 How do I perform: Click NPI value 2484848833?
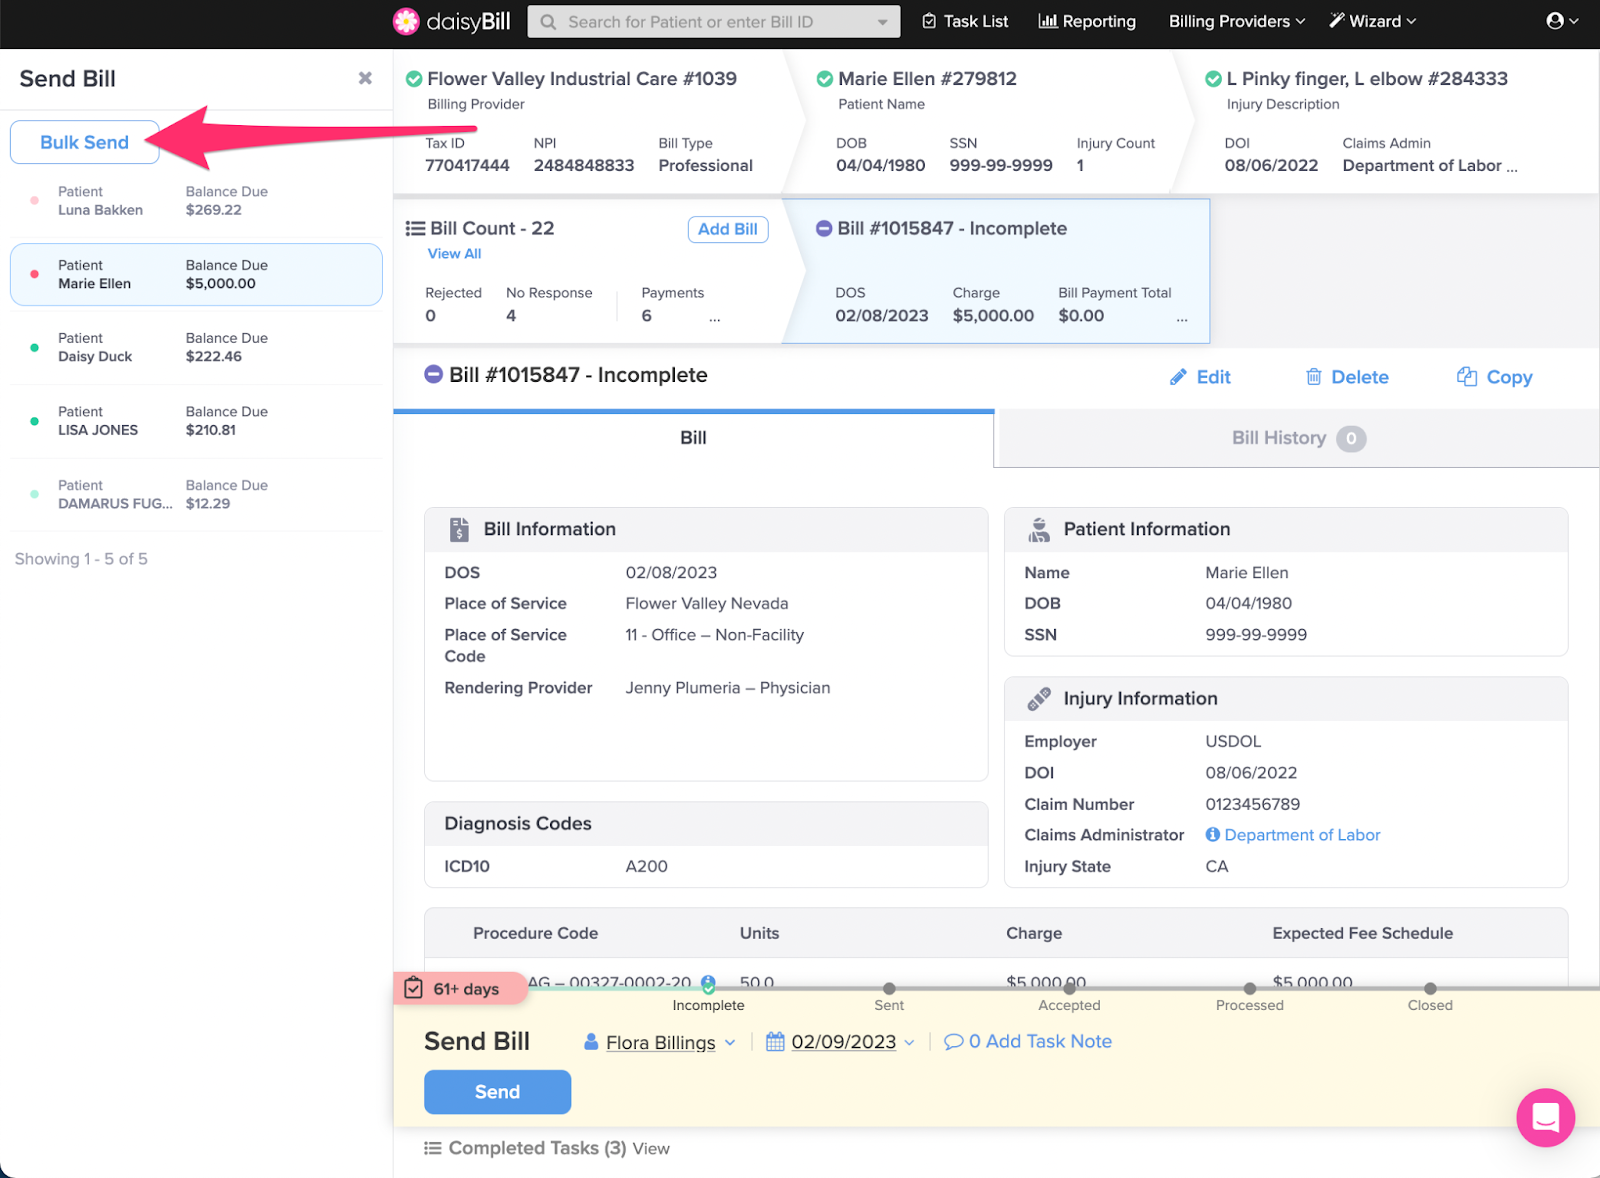(584, 165)
